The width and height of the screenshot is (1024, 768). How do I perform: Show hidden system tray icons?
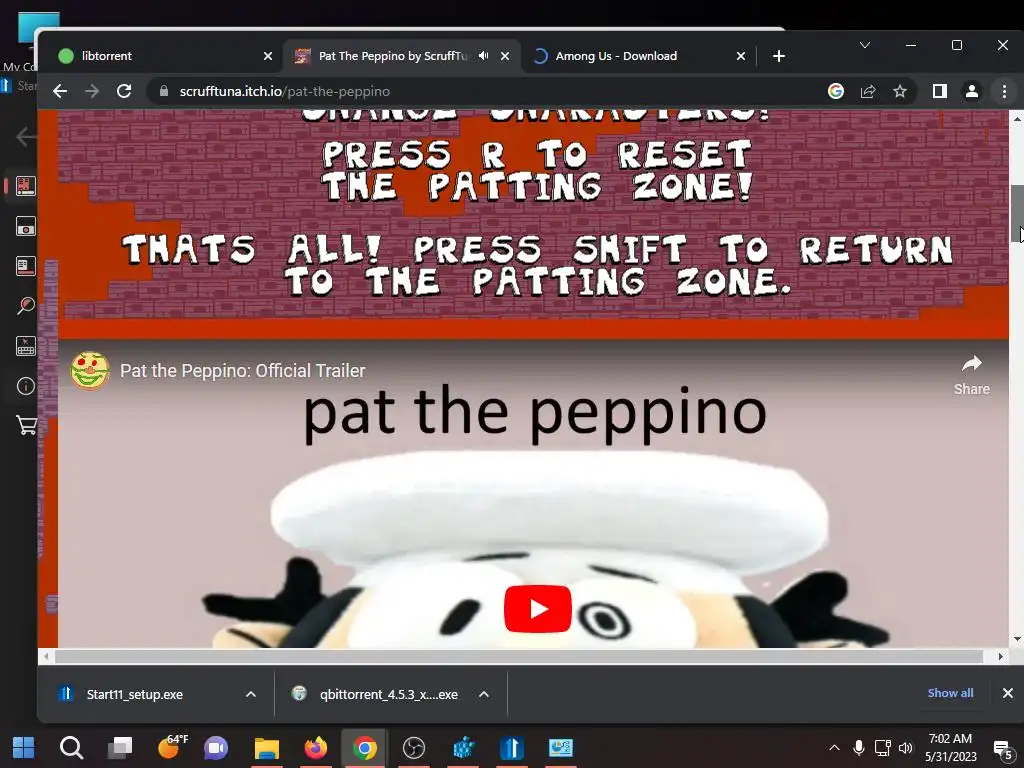(834, 748)
